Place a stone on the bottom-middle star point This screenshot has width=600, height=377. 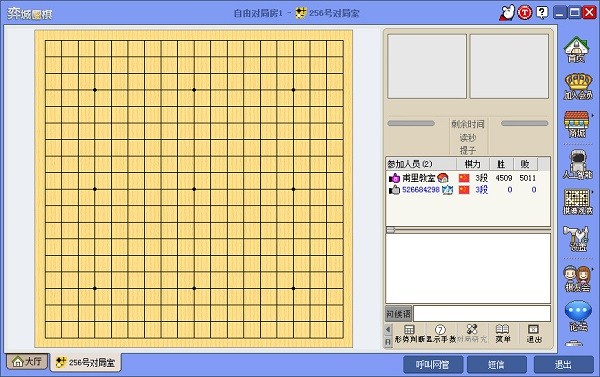pyautogui.click(x=194, y=288)
